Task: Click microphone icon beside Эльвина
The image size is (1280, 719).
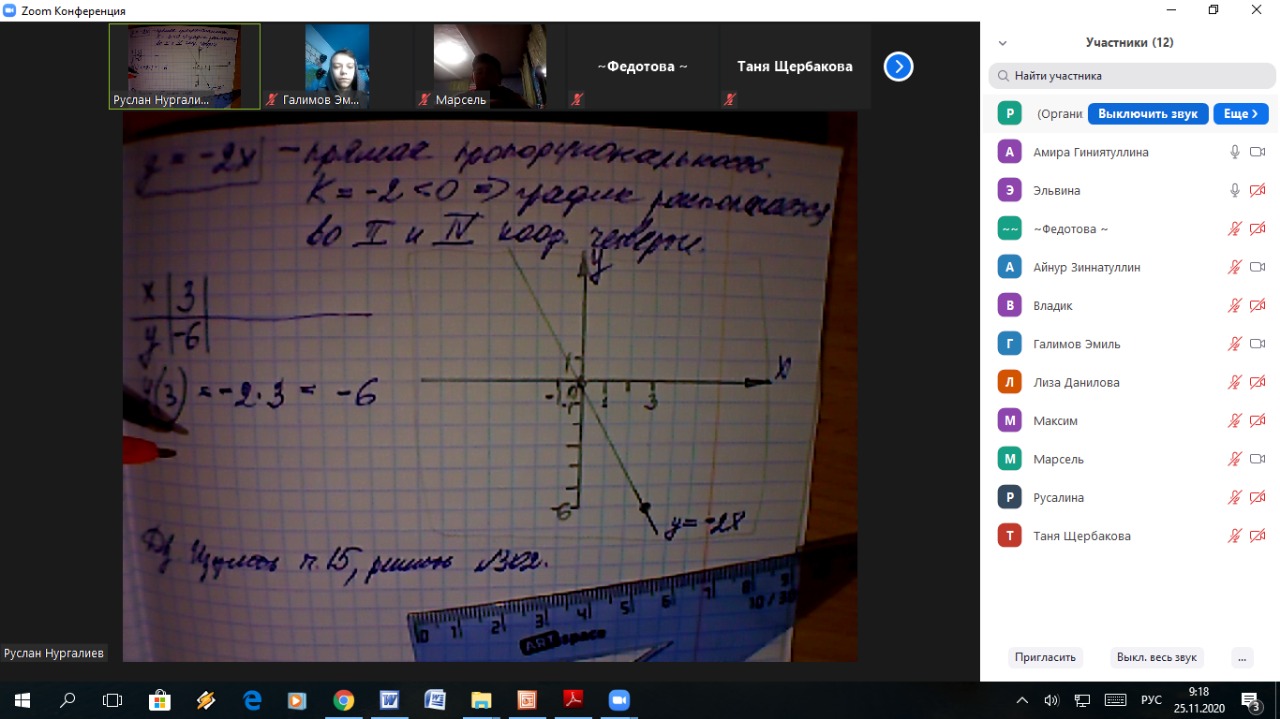Action: pyautogui.click(x=1235, y=190)
